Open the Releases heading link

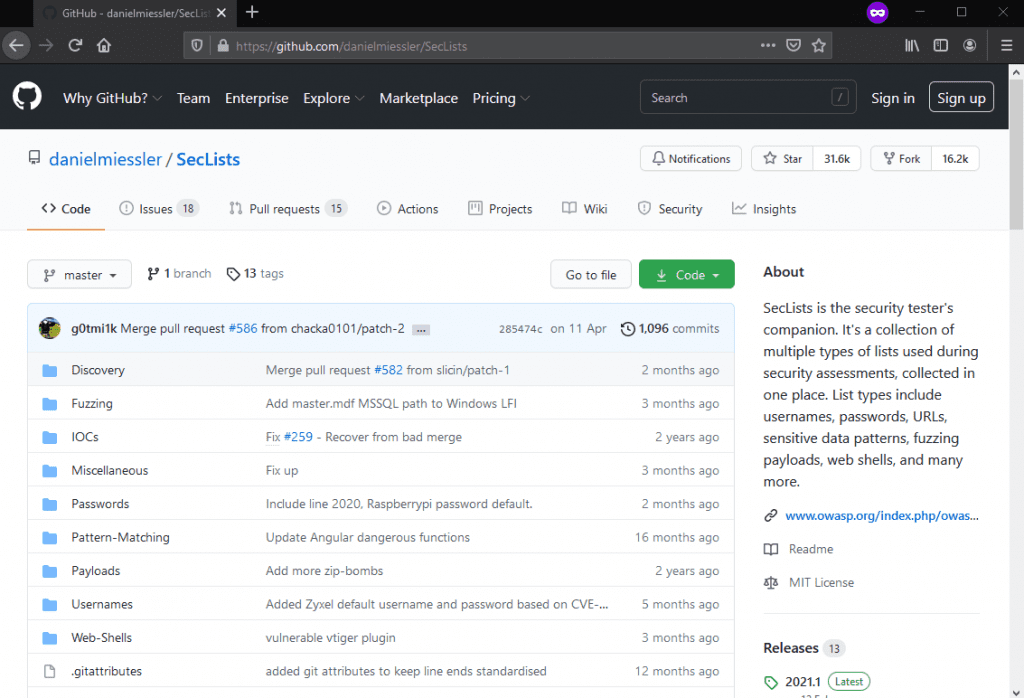tap(791, 648)
